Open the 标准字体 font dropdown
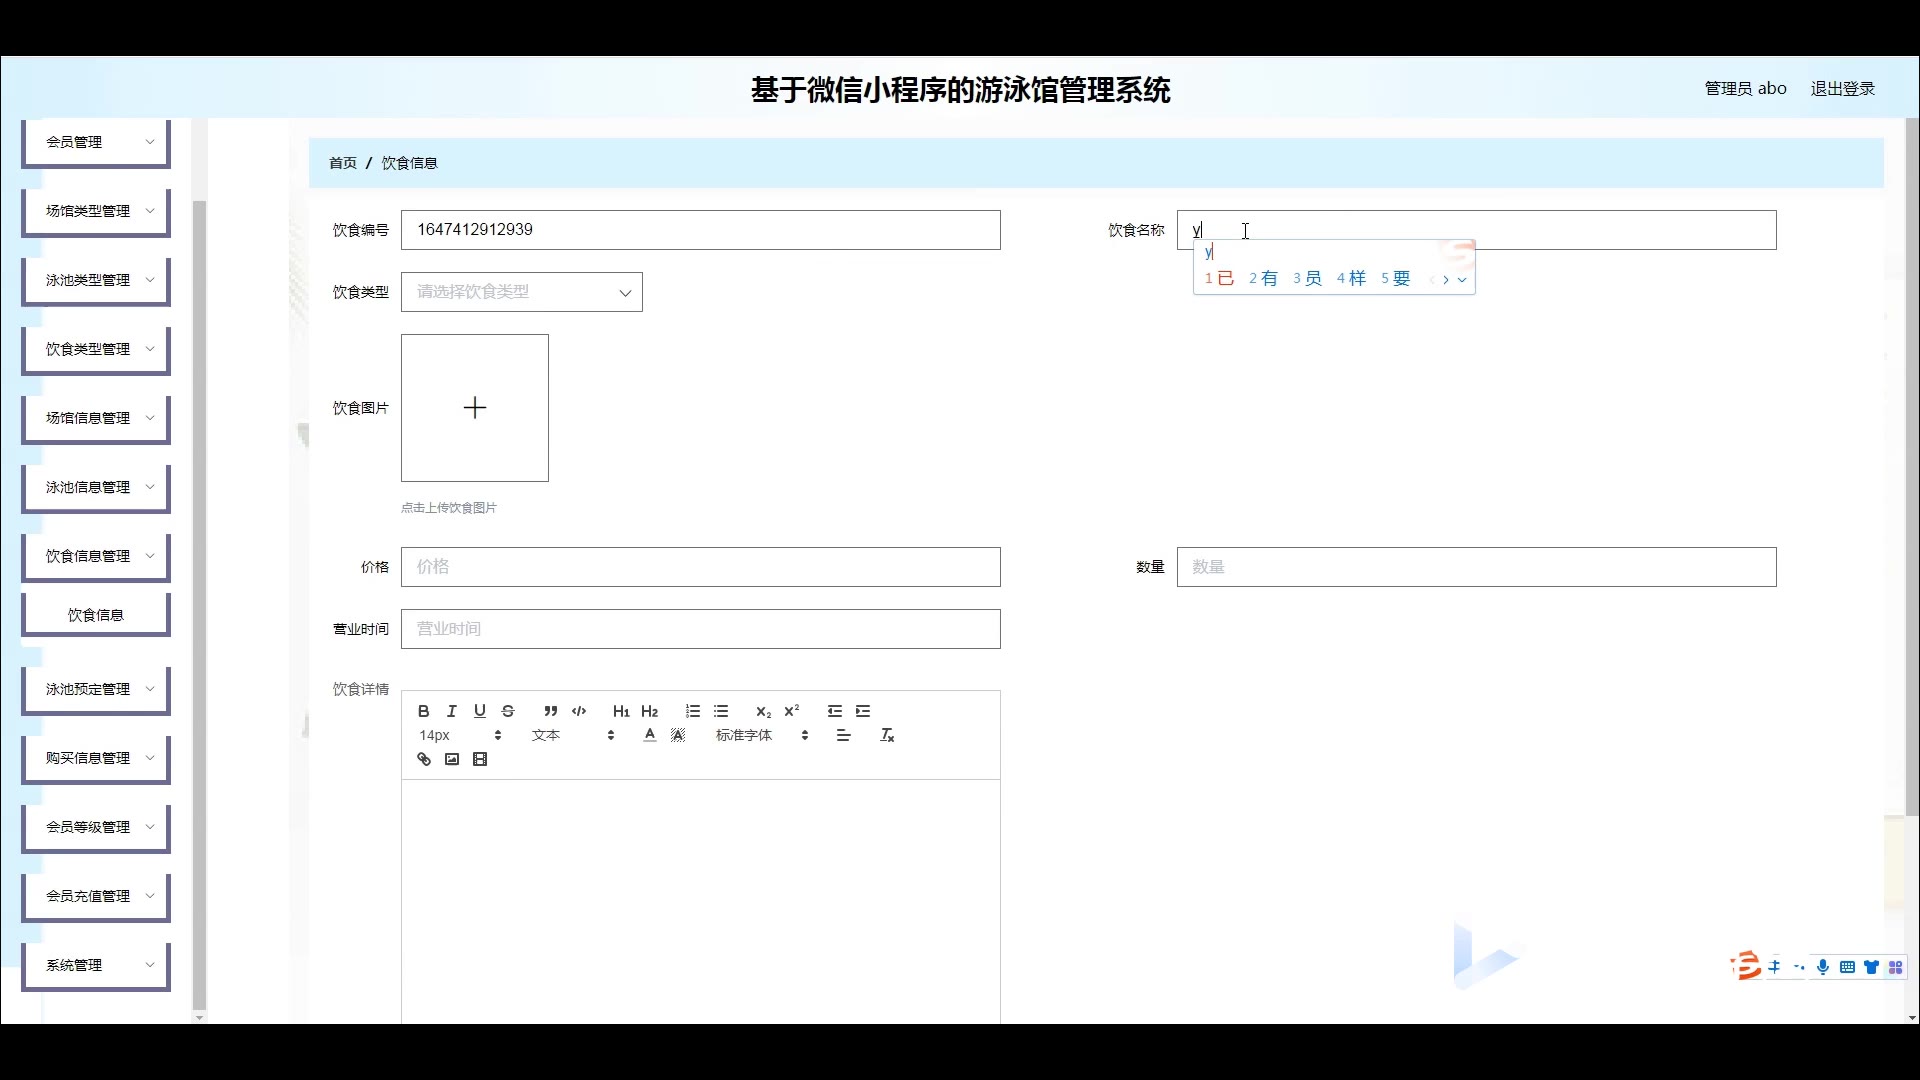This screenshot has width=1920, height=1080. click(x=761, y=735)
